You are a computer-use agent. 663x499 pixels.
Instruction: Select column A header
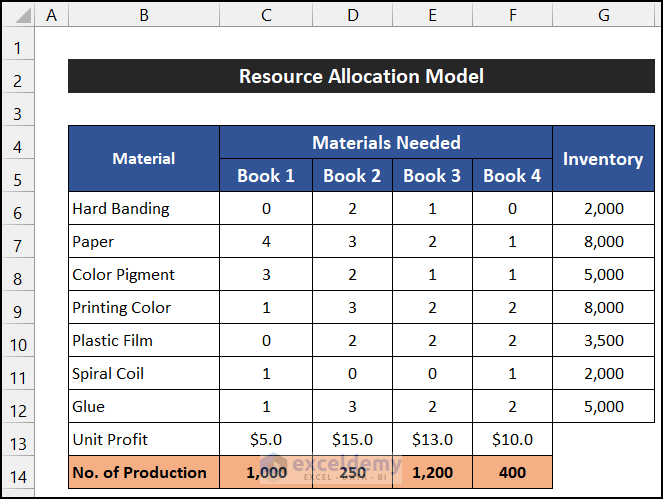[x=52, y=15]
